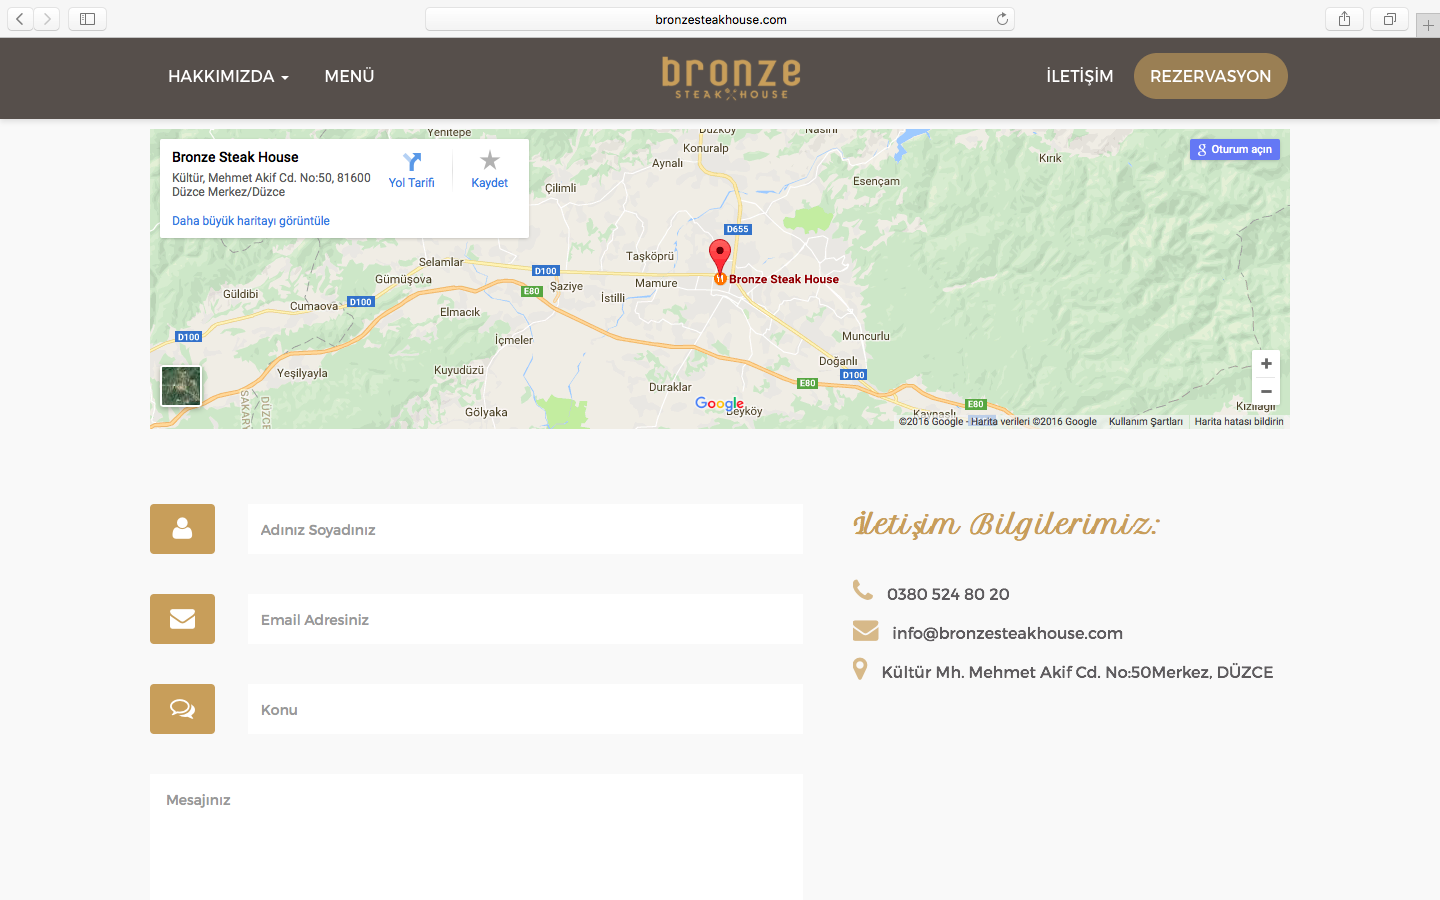Click info@bronzesteakhouse.com email address
The image size is (1440, 900).
coord(1007,633)
